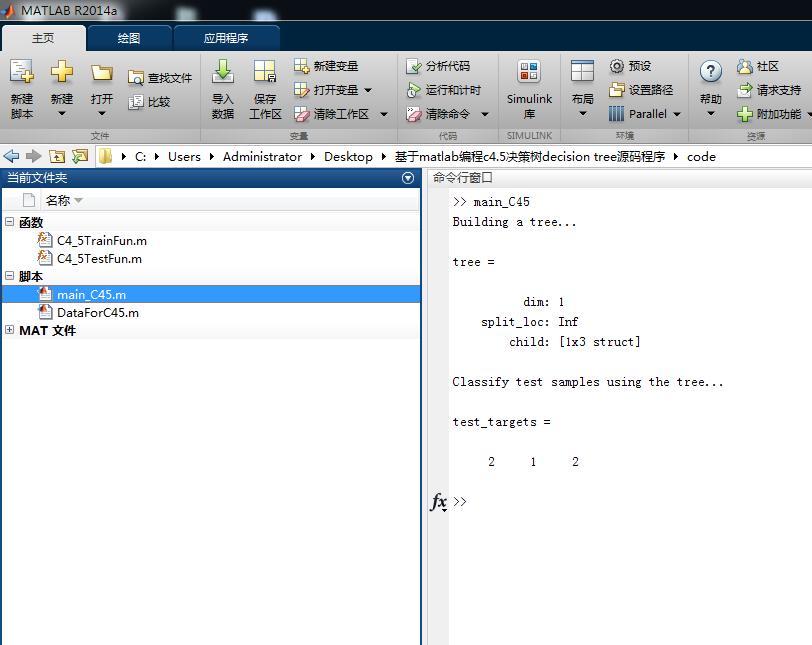
Task: Open dropdown arrow beside Clear Workspace (清除工作区)
Action: (x=384, y=114)
